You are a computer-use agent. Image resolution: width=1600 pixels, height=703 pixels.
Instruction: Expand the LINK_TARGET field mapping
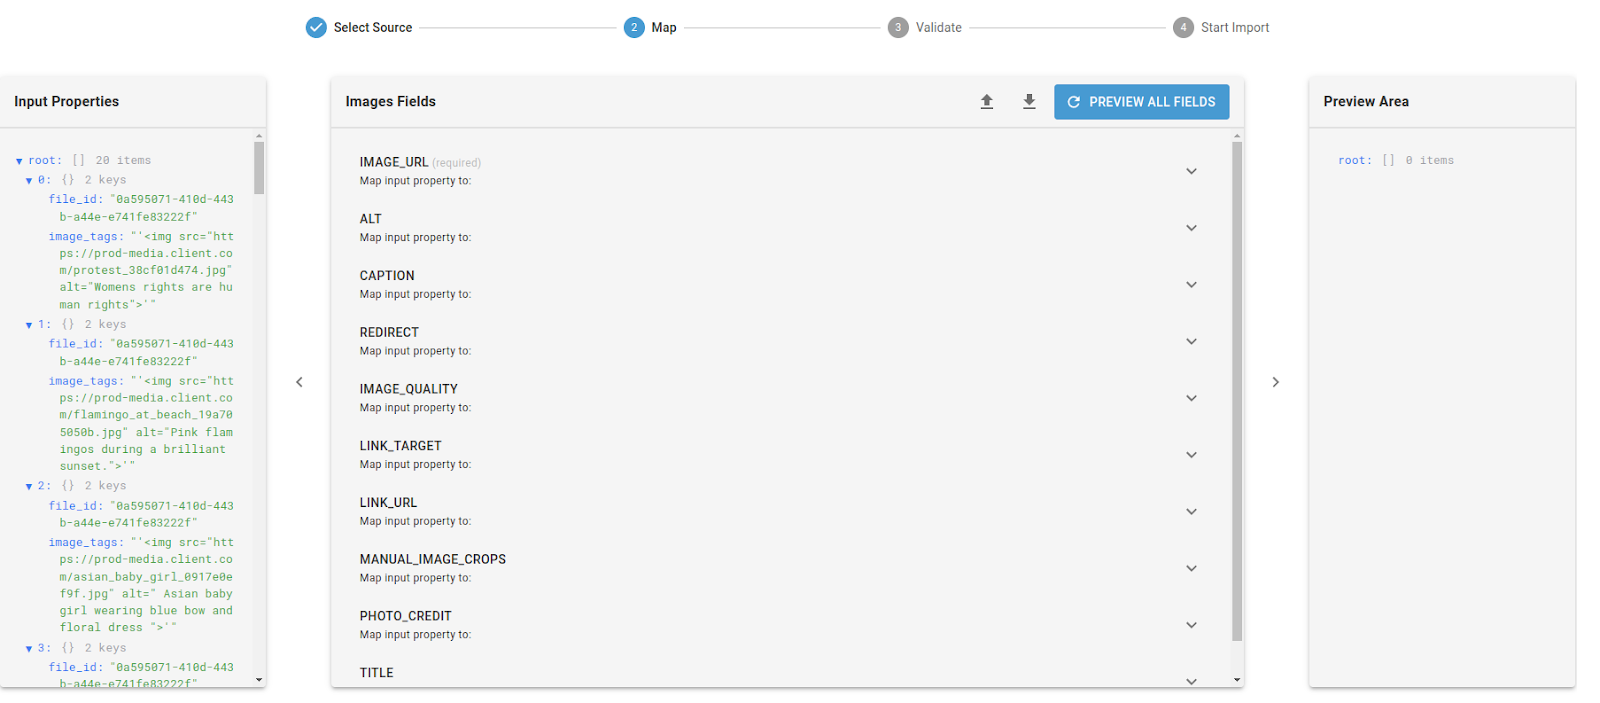pyautogui.click(x=1191, y=455)
